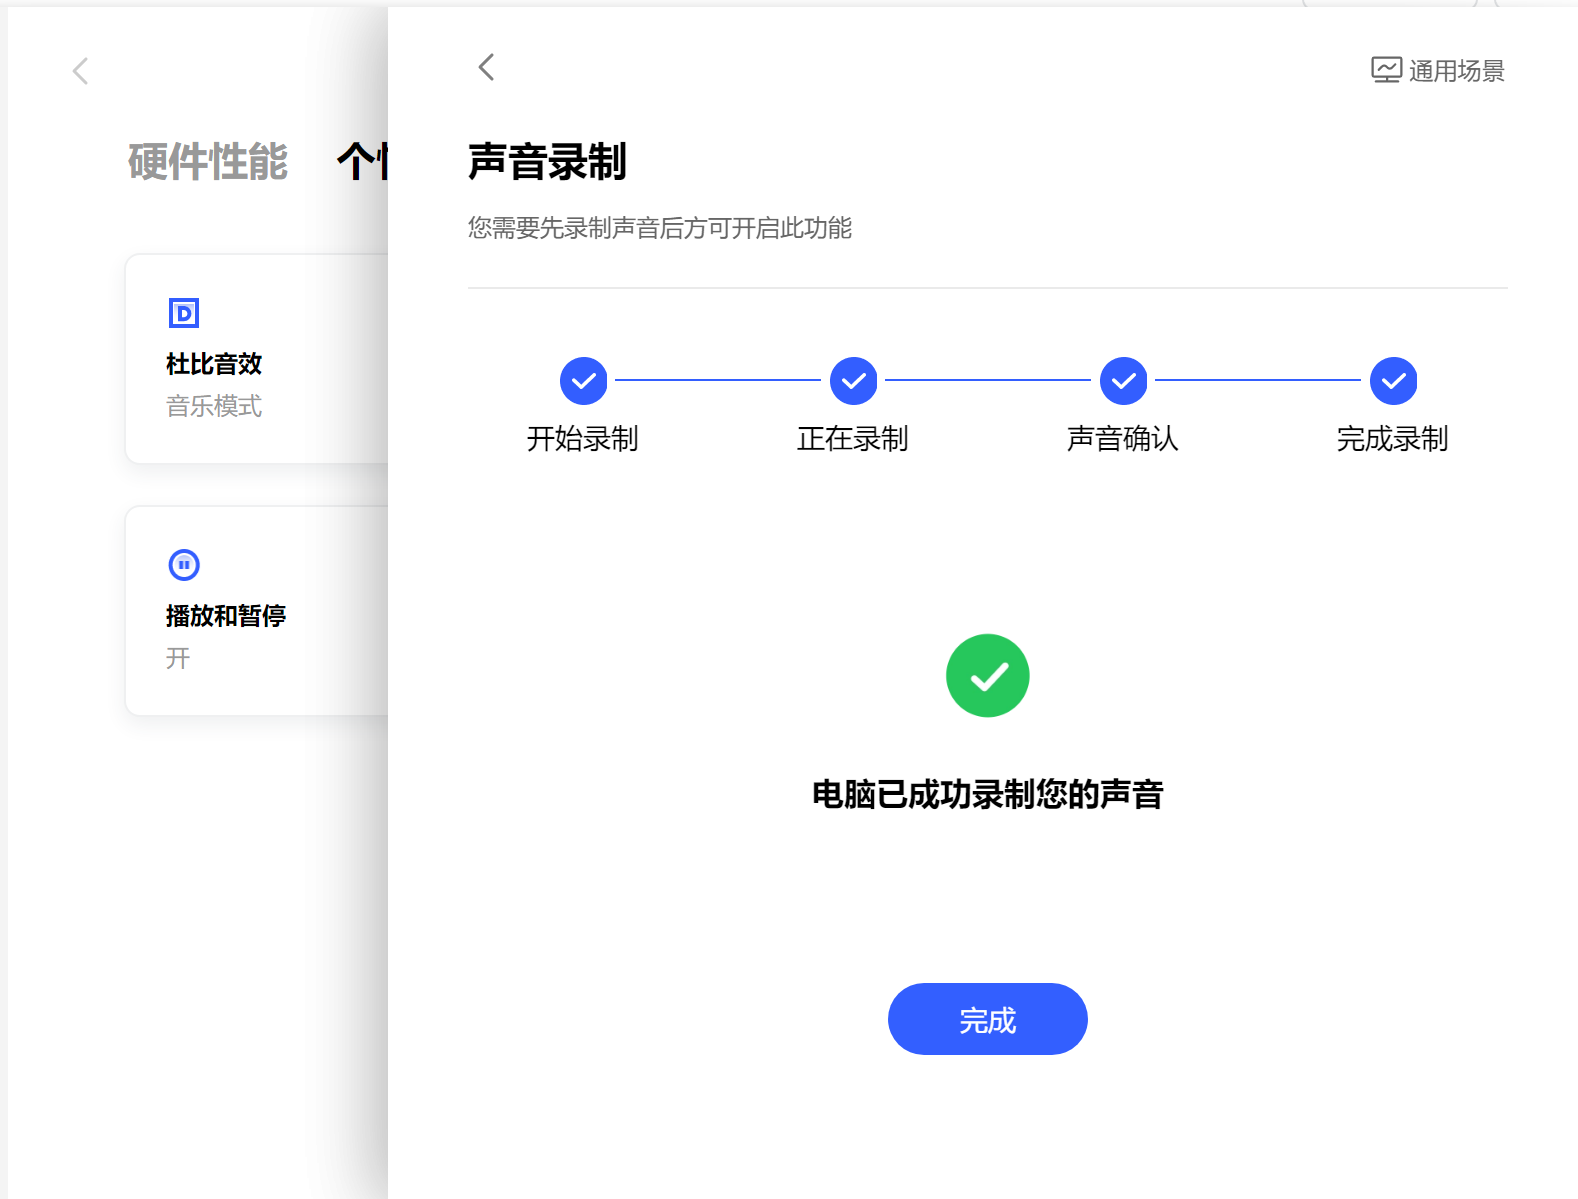Click the 声音确认 step label
This screenshot has width=1578, height=1199.
click(x=1123, y=439)
